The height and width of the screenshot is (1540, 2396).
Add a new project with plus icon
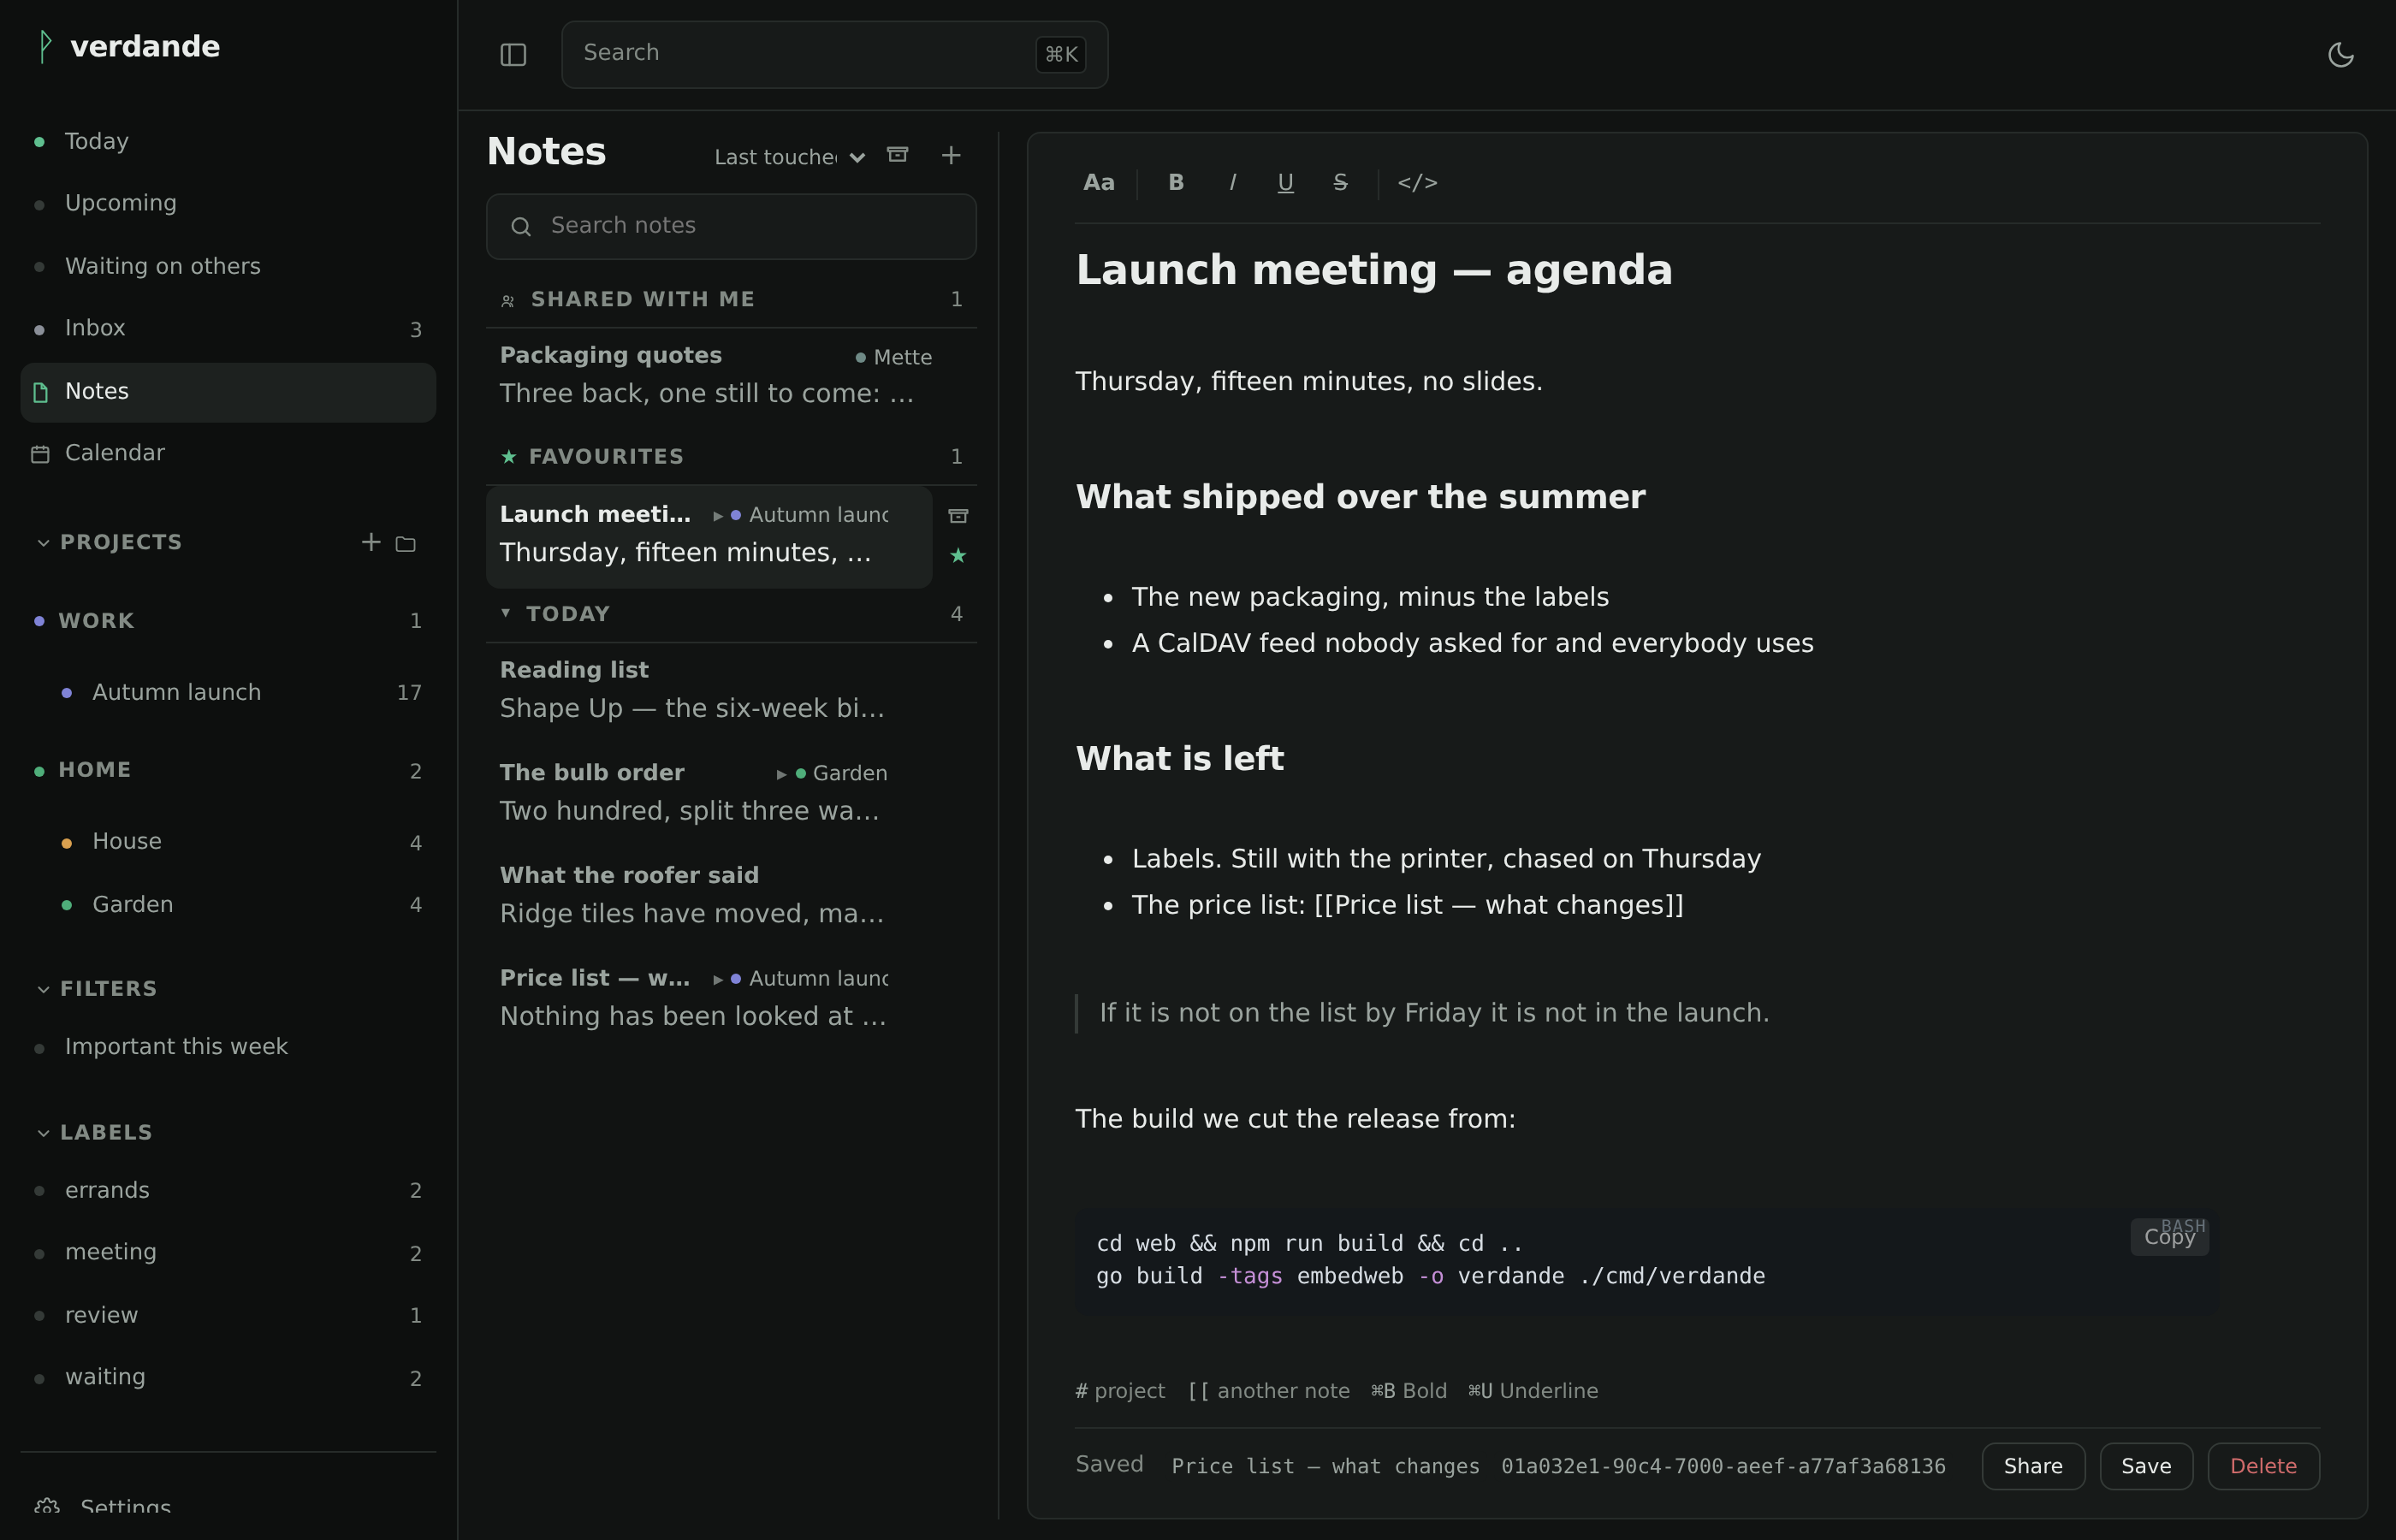point(371,542)
